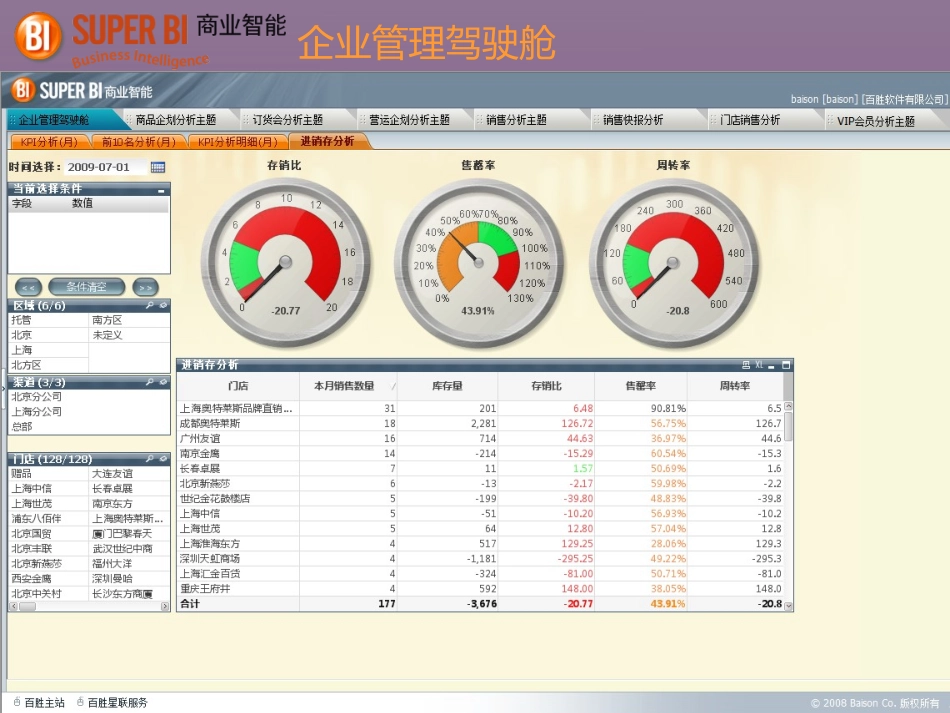This screenshot has width=950, height=713.
Task: Click the small BI logo beside SUPER BI 商业智能
Action: coord(22,90)
